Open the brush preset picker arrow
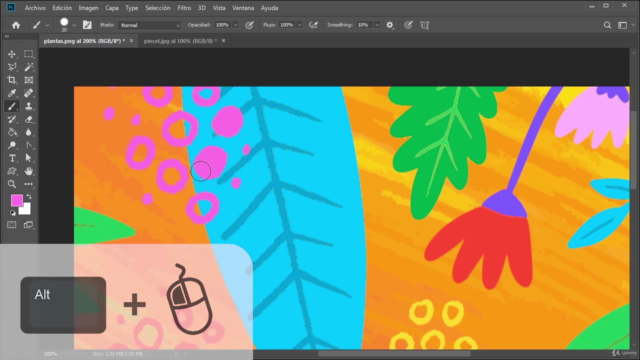 tap(74, 25)
